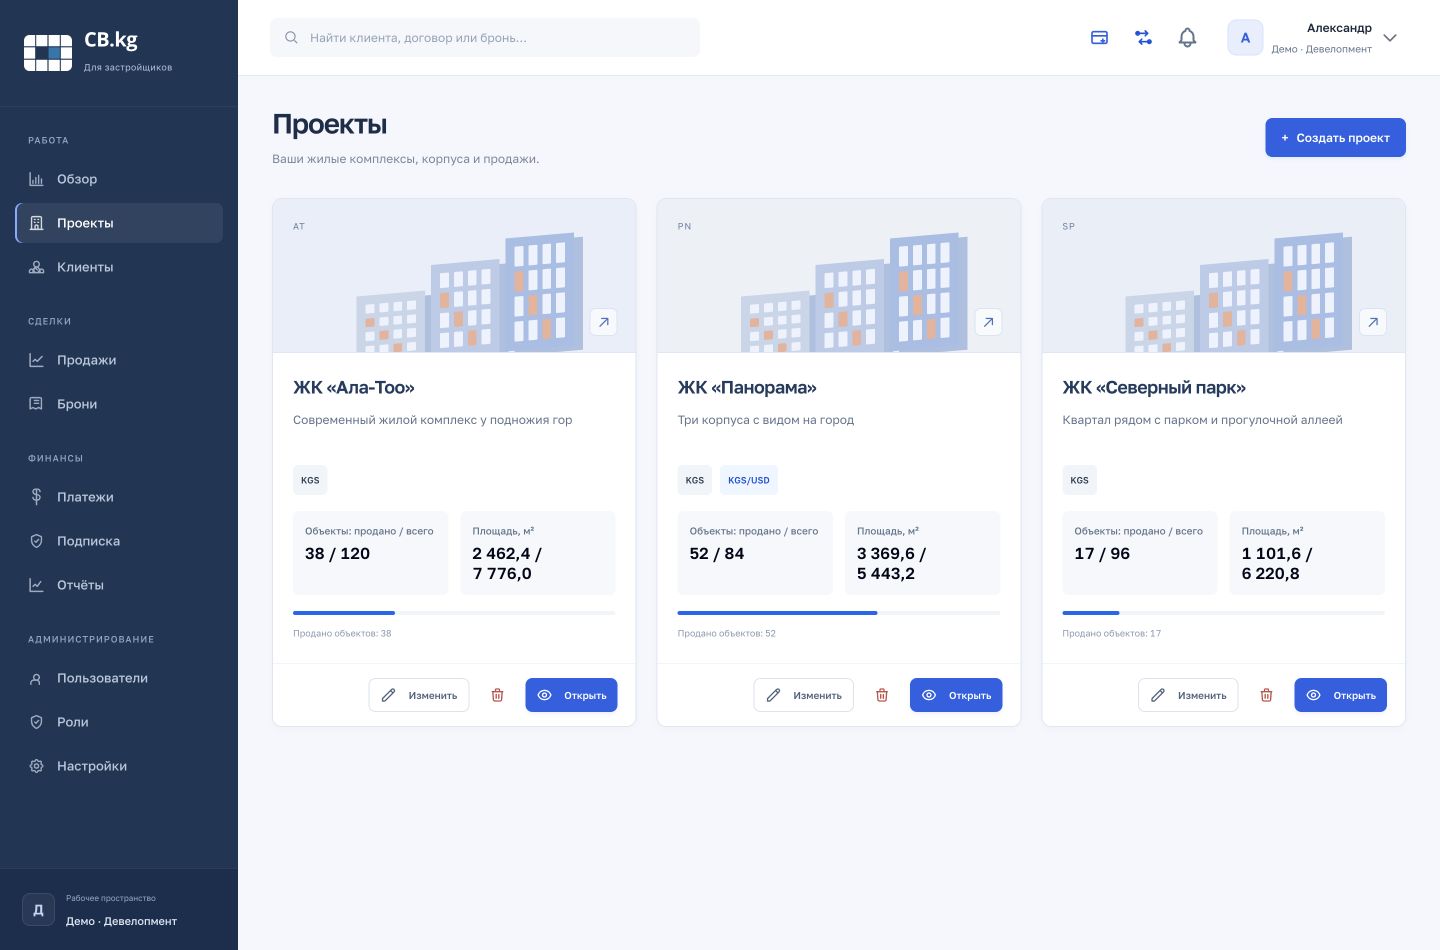Click Изменить on ЖК «Северный парк» card
The image size is (1440, 950).
[1188, 695]
